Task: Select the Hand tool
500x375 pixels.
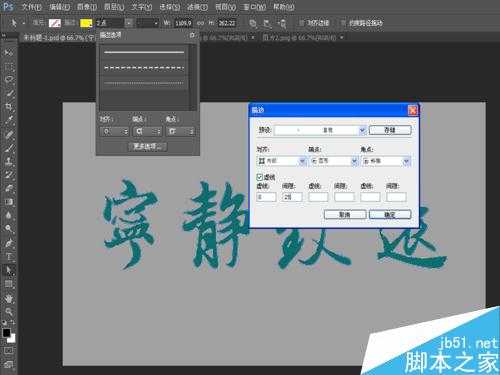Action: pyautogui.click(x=9, y=298)
